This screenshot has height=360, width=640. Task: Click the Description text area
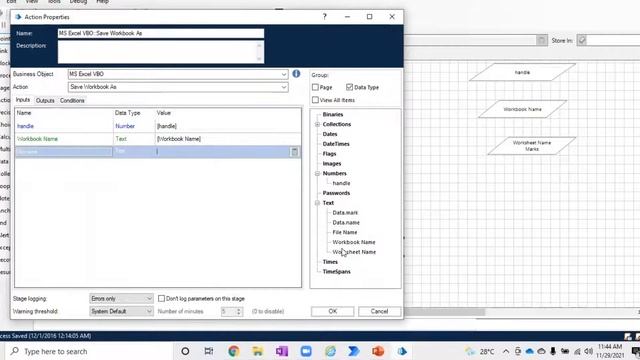(x=157, y=52)
